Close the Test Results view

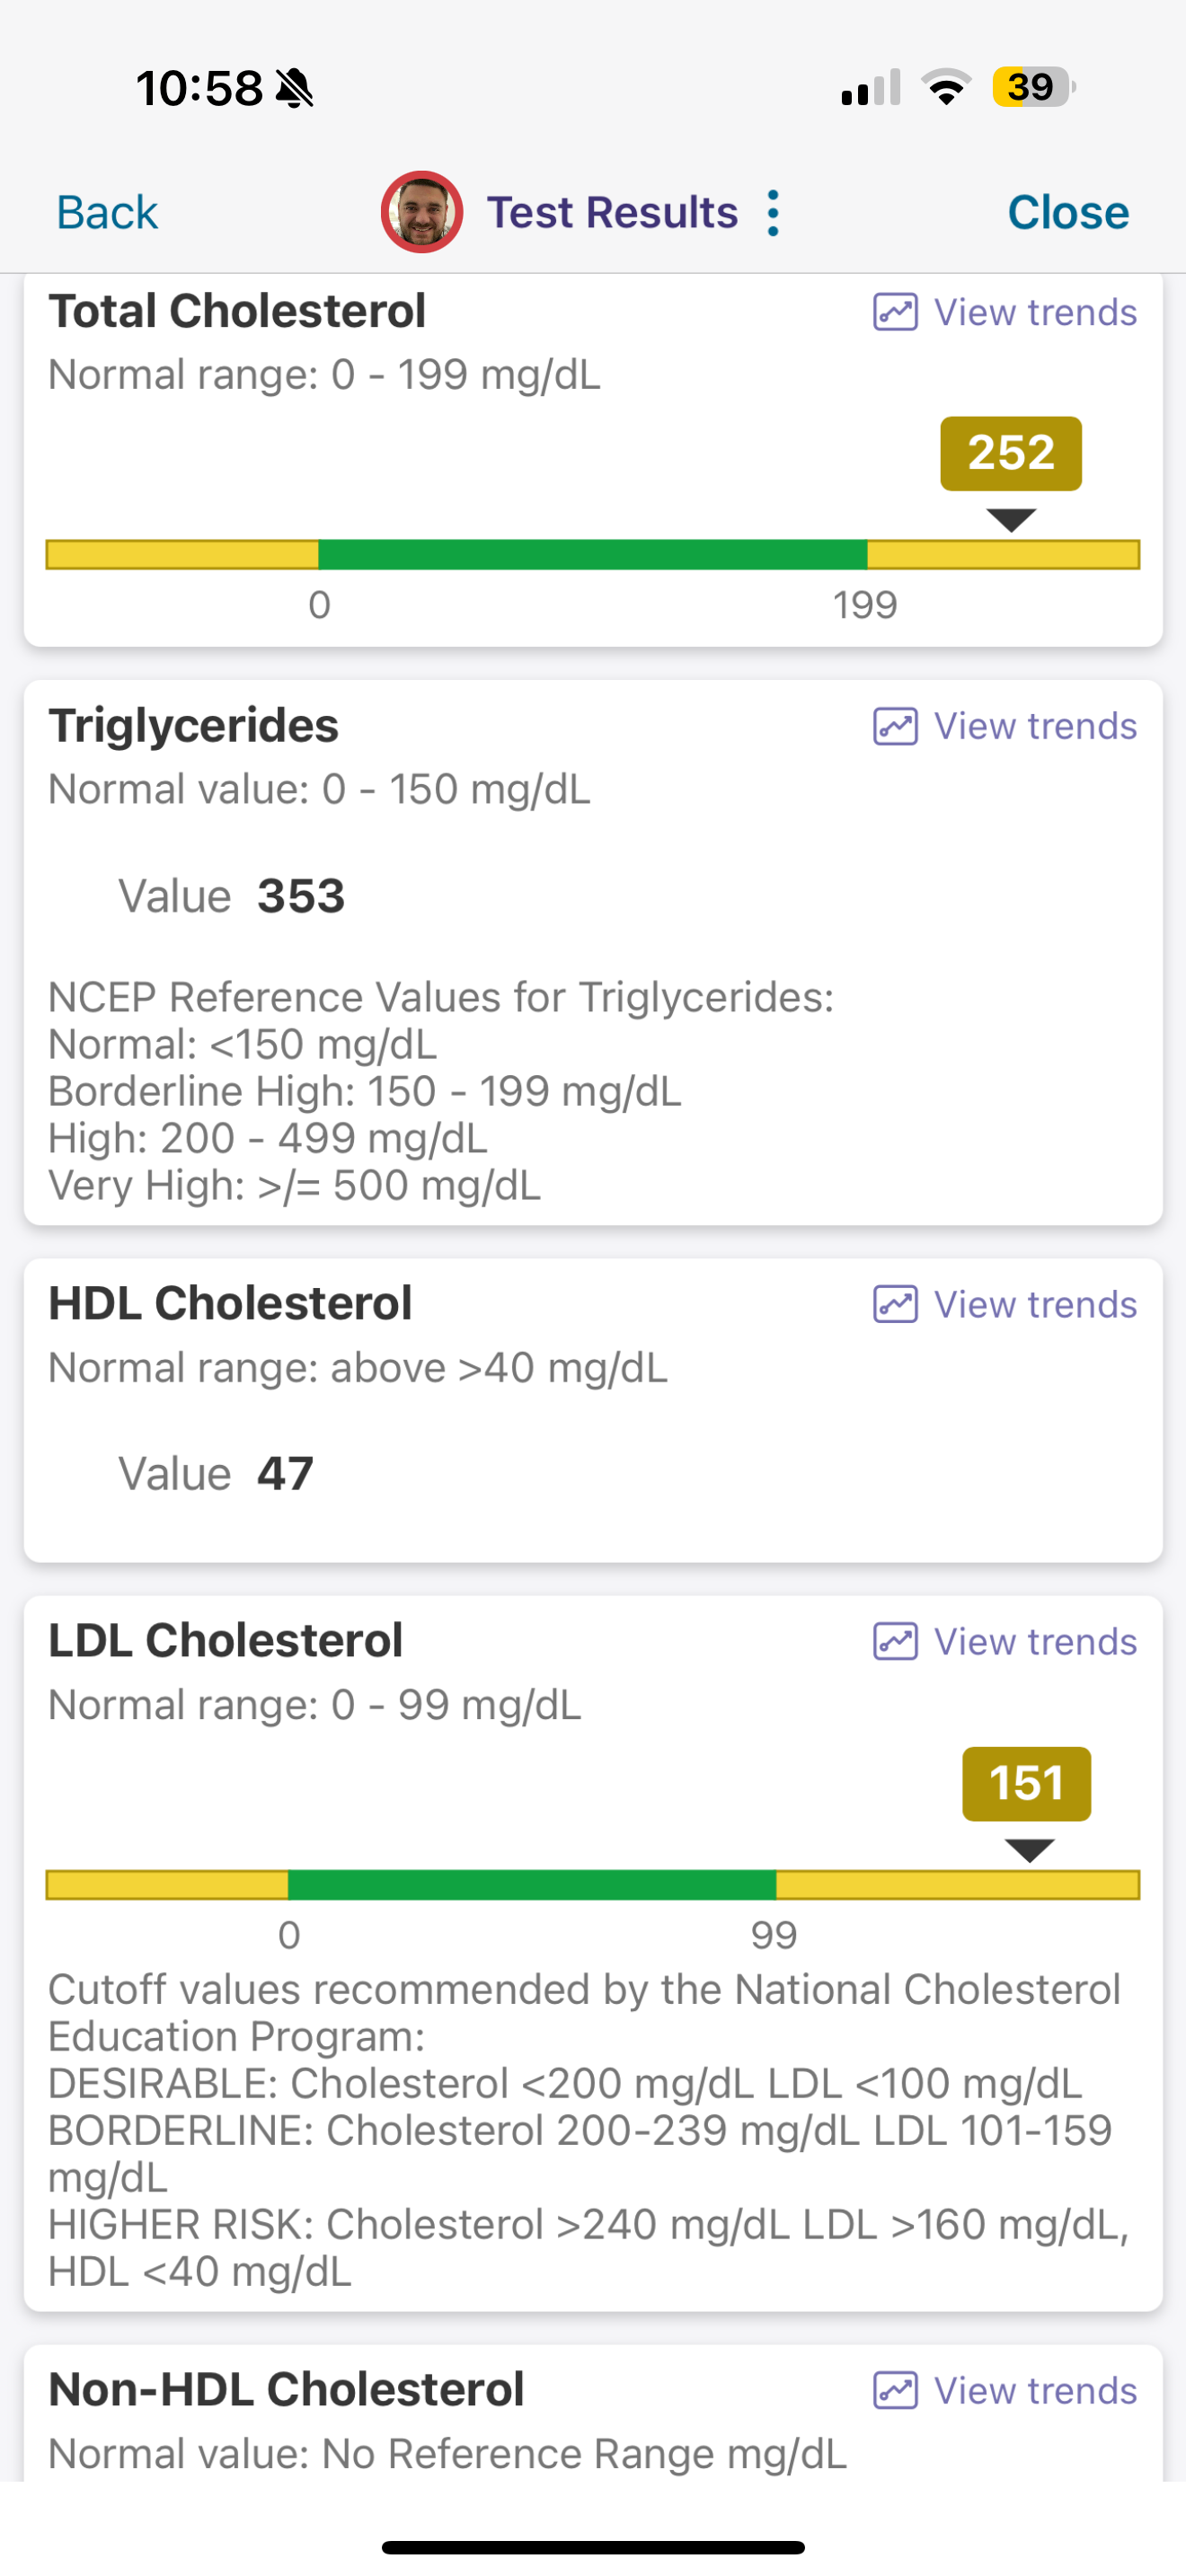[x=1068, y=212]
